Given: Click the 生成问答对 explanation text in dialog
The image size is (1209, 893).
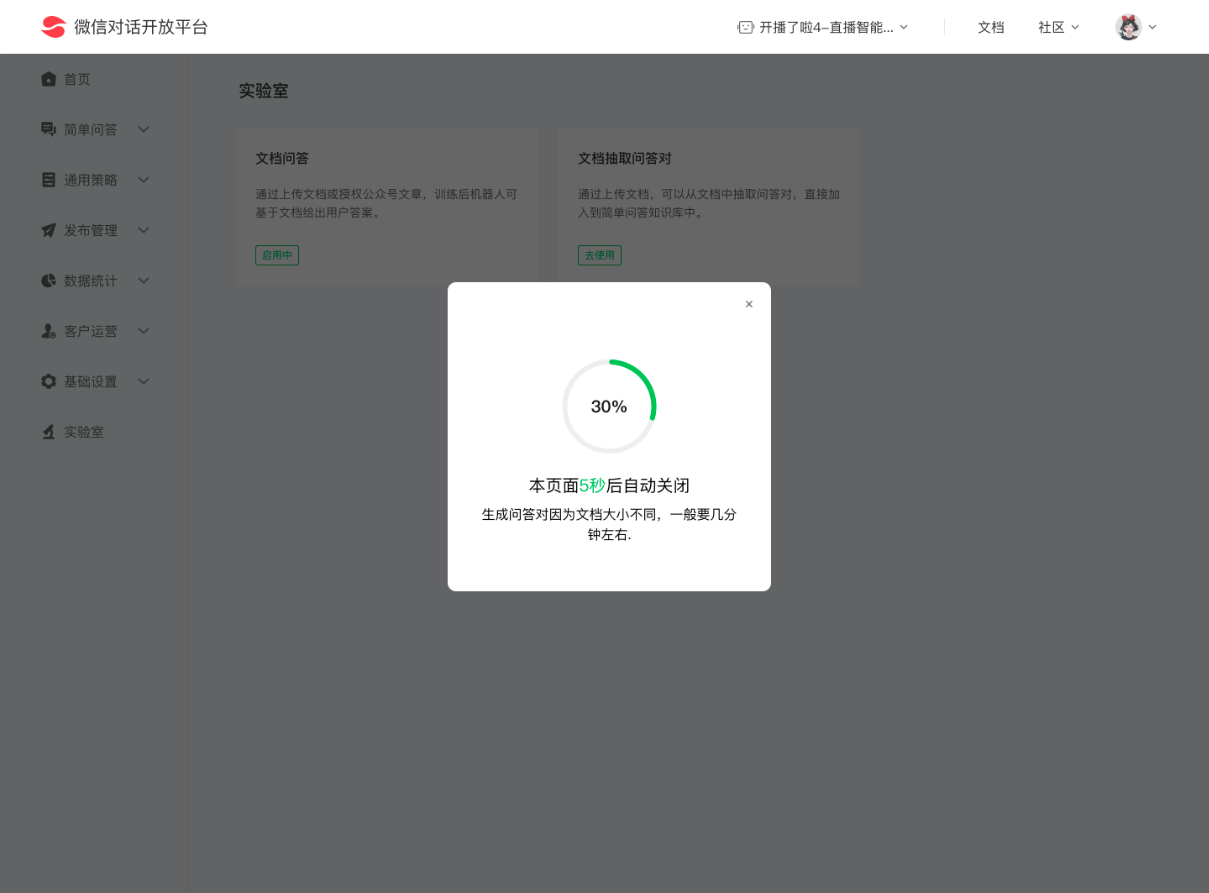Looking at the screenshot, I should click(609, 524).
